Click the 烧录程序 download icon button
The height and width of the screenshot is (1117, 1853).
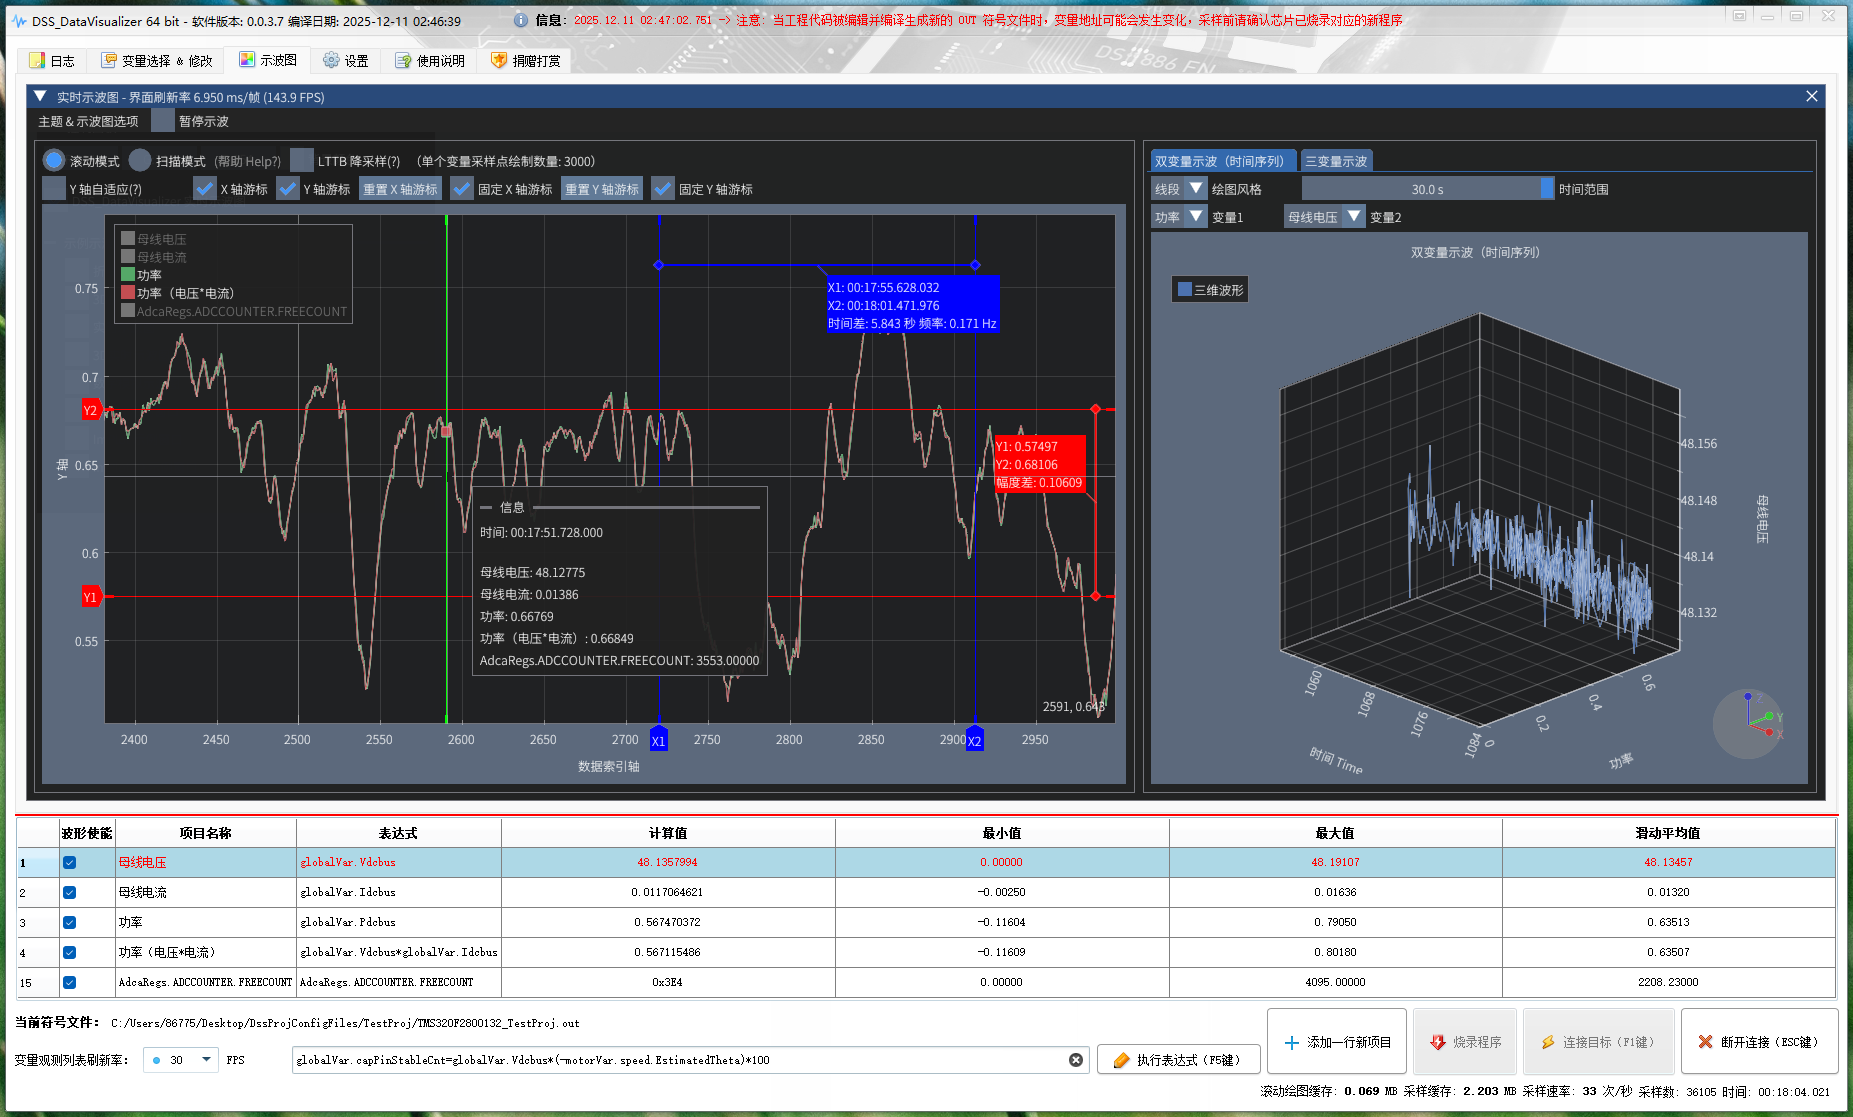(x=1465, y=1042)
